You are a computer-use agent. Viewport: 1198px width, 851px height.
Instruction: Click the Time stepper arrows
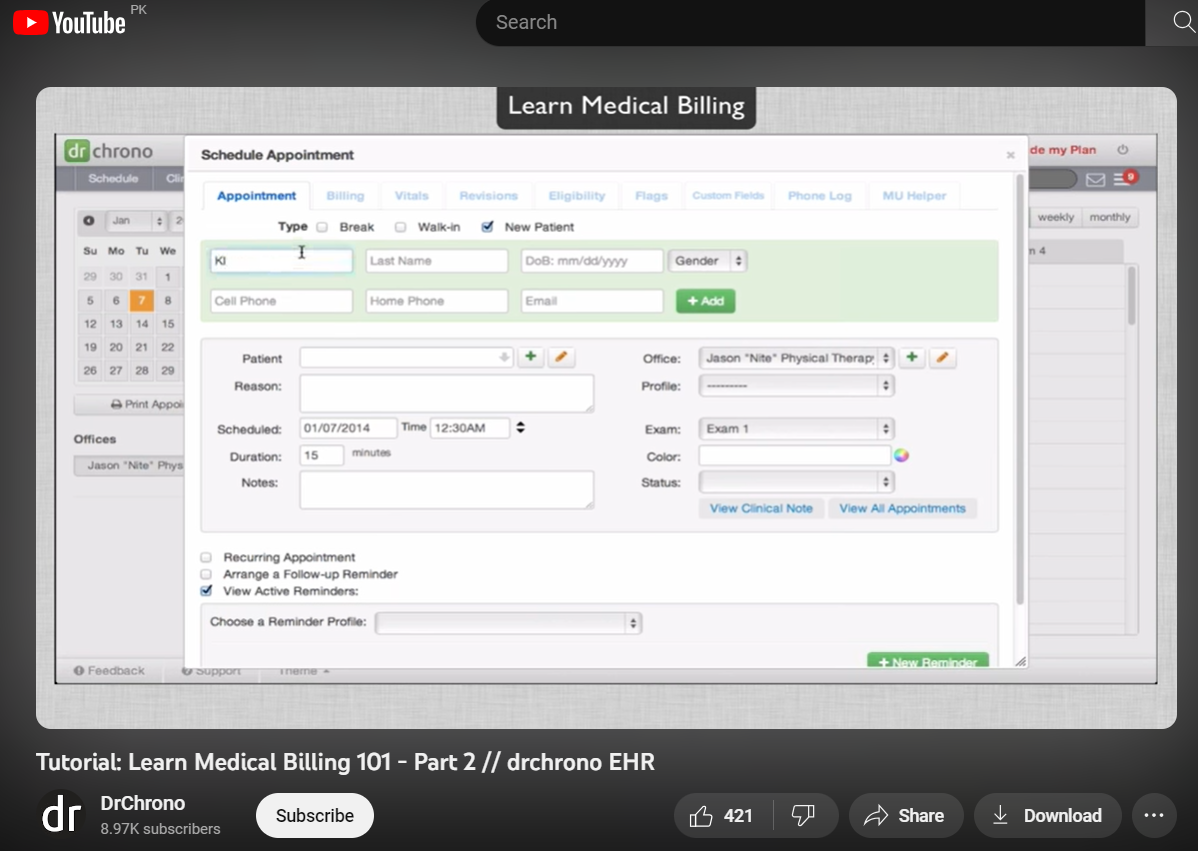coord(520,428)
